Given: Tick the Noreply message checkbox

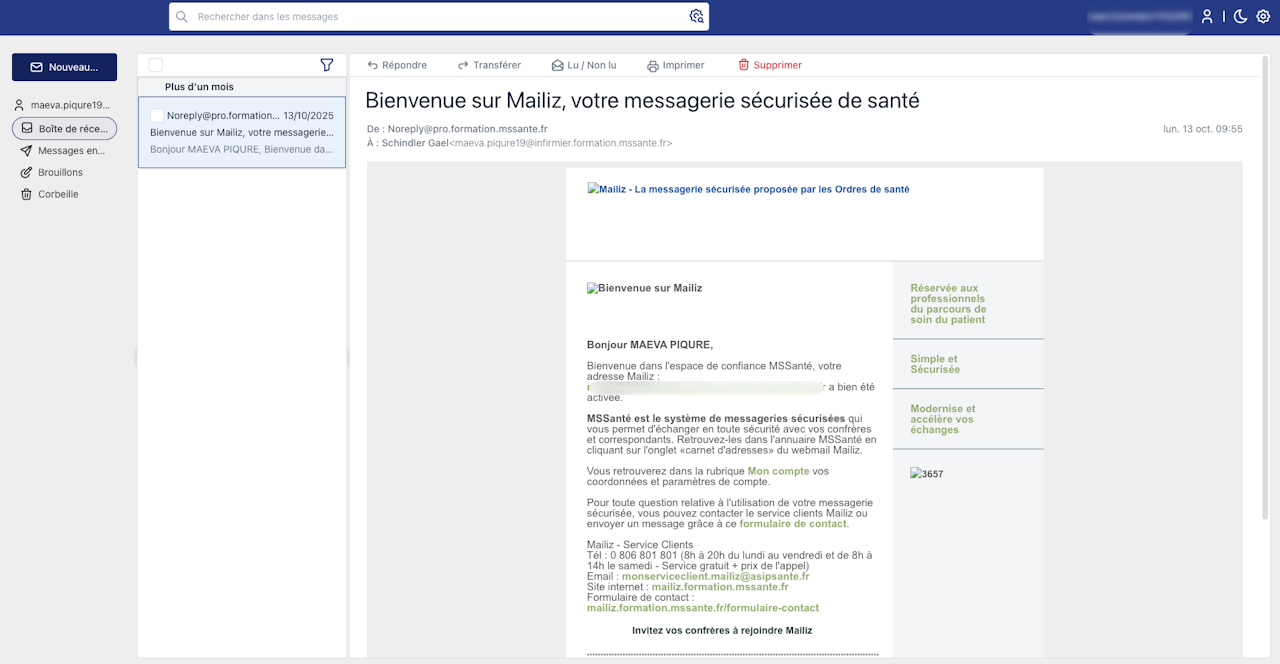Looking at the screenshot, I should coord(157,116).
